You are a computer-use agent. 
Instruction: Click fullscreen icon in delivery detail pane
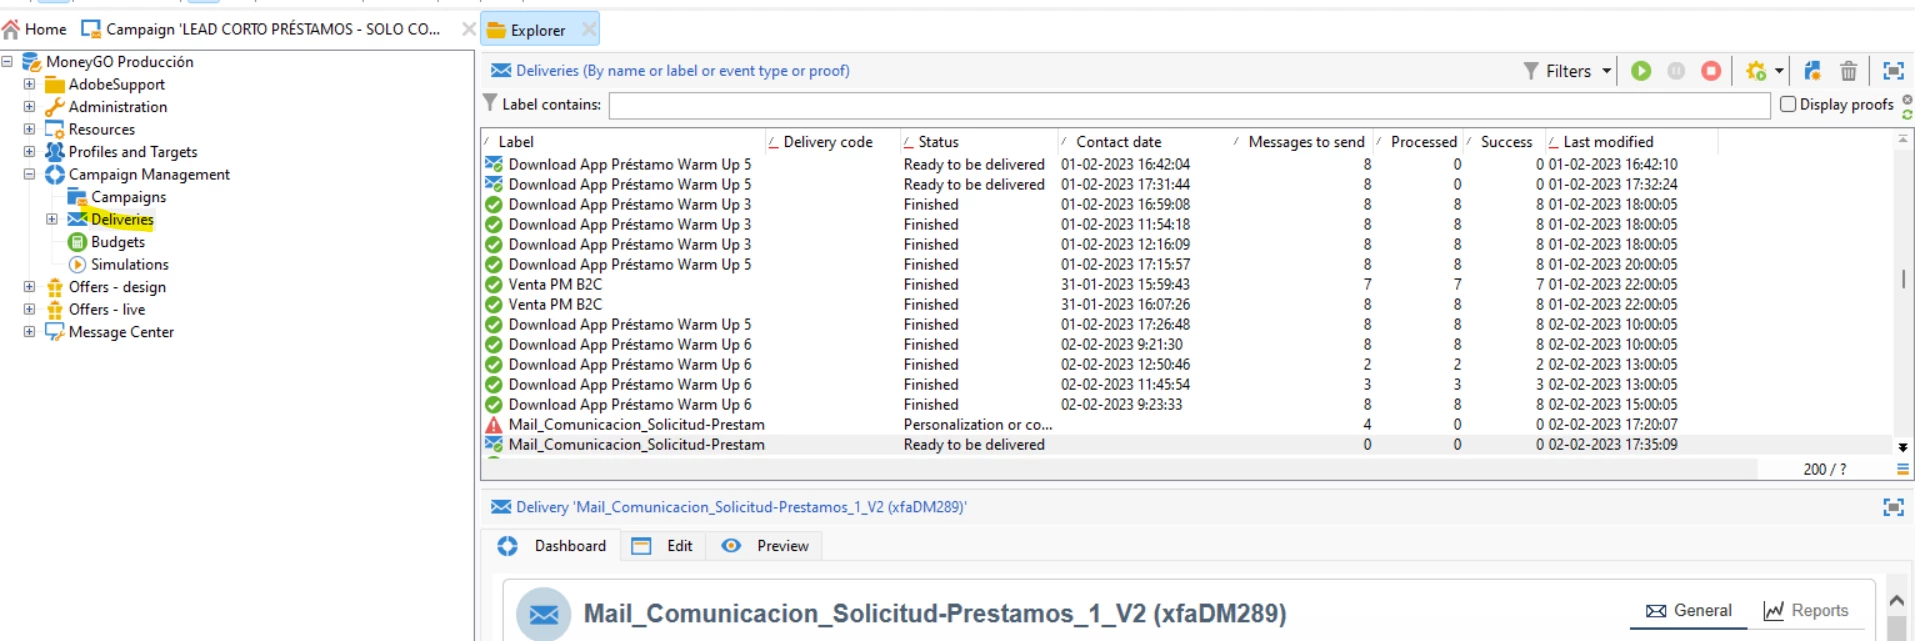click(1893, 507)
